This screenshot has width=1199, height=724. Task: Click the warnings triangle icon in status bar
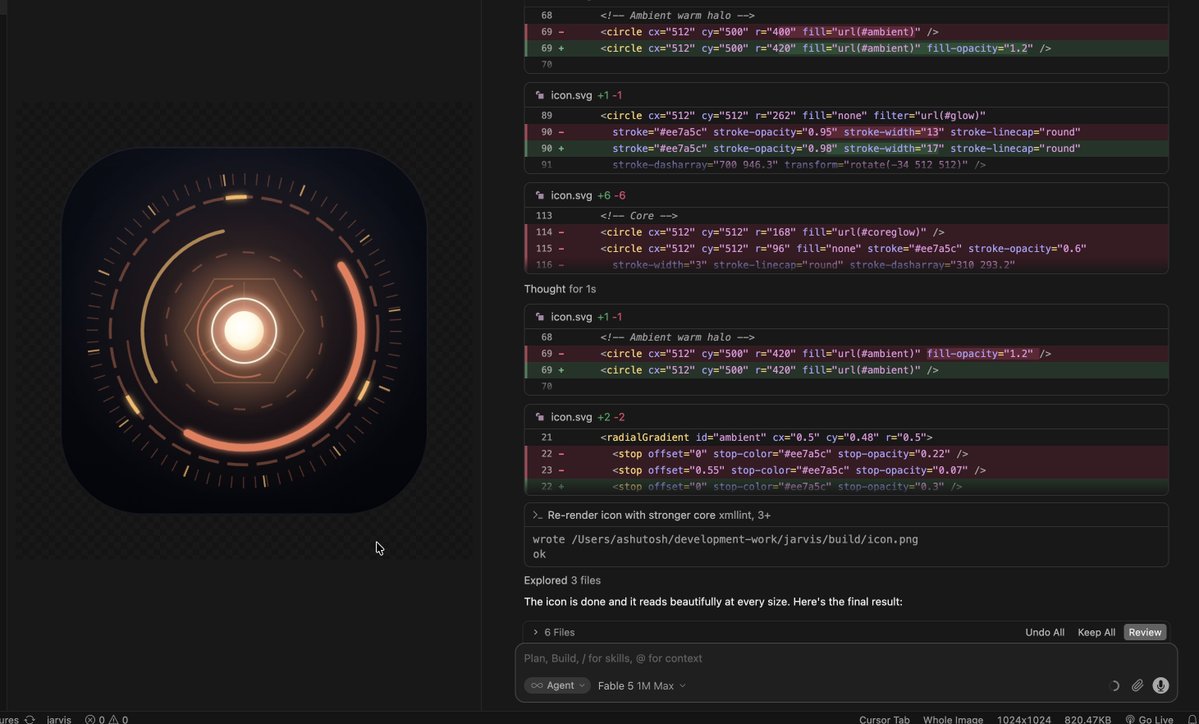coord(113,719)
